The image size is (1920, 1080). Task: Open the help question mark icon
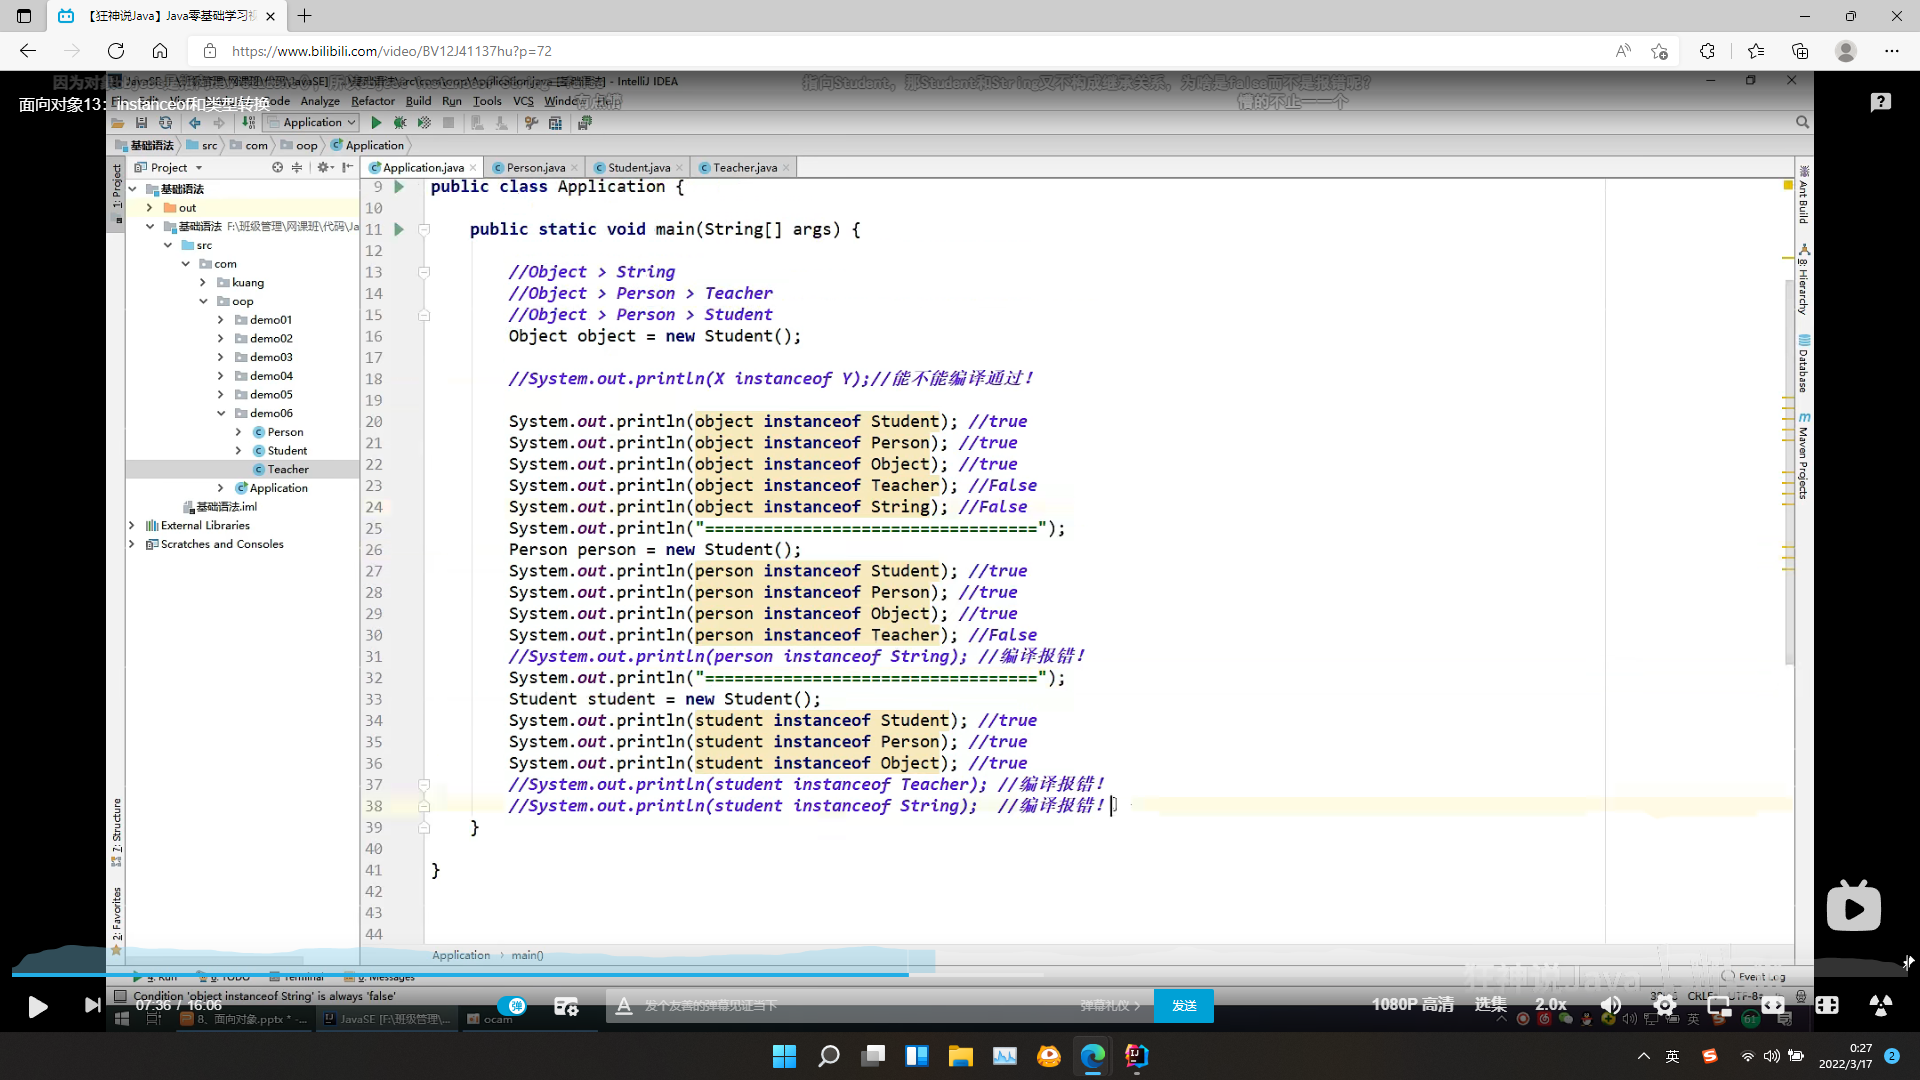point(1880,102)
